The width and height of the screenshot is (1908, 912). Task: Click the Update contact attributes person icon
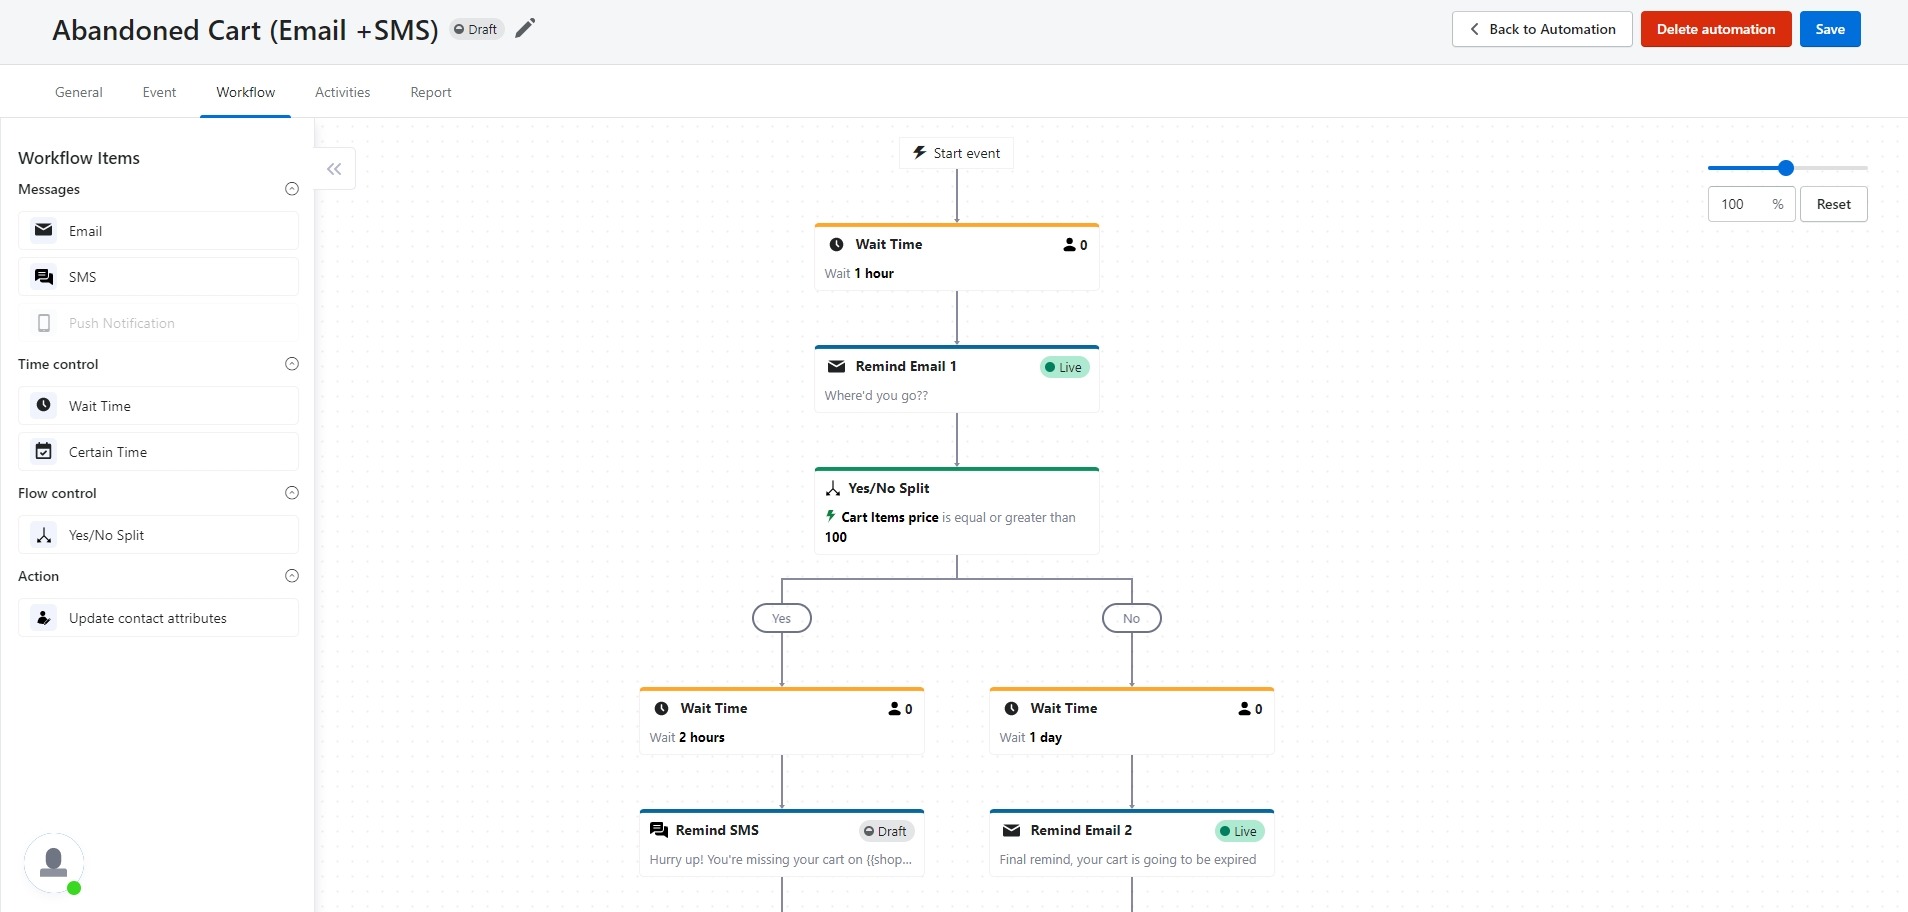pyautogui.click(x=44, y=618)
